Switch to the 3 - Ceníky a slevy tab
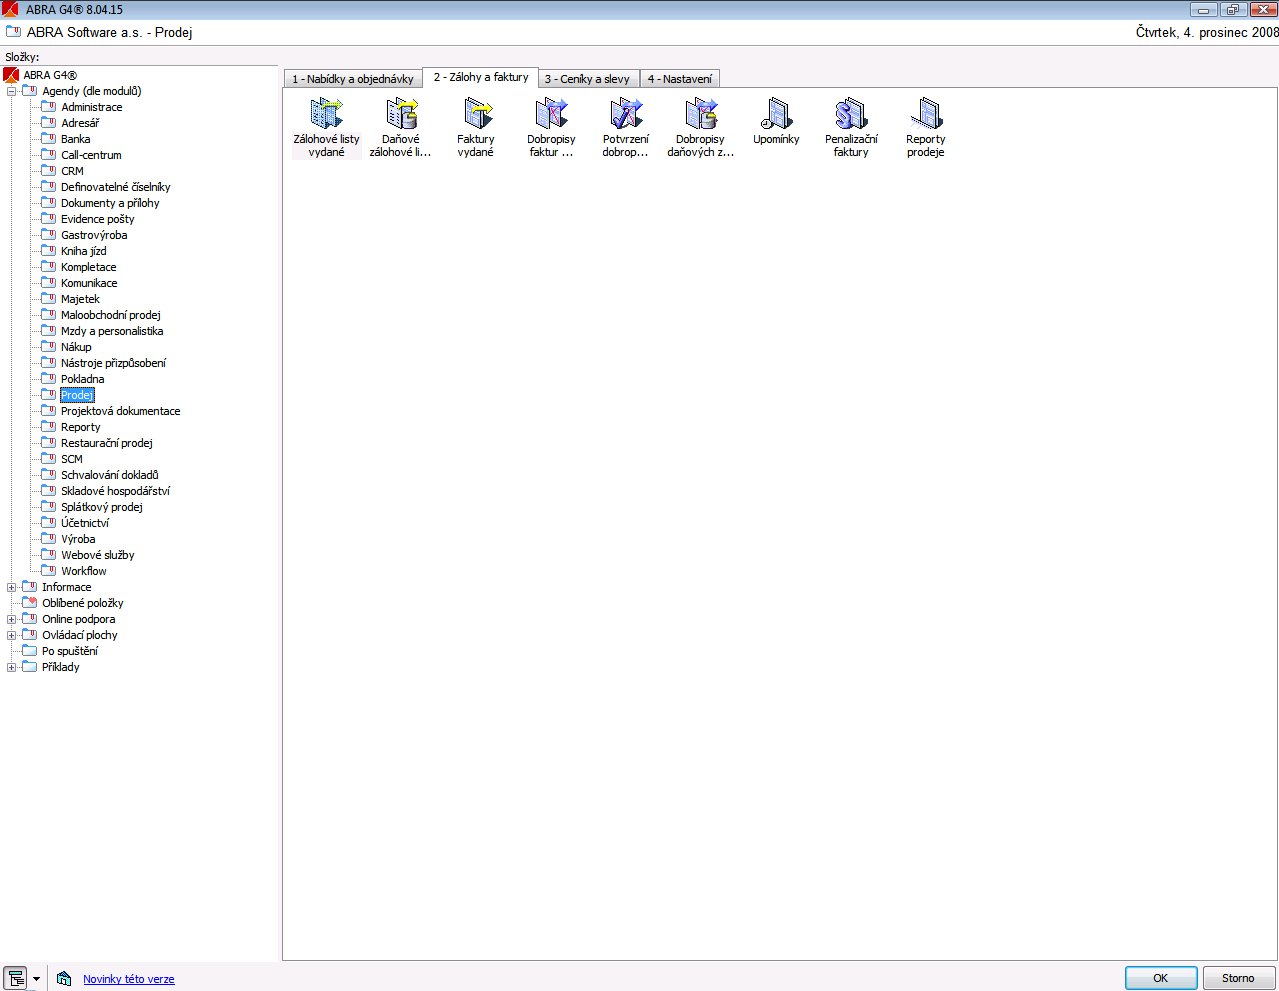Screen dimensions: 1279x991 pyautogui.click(x=587, y=79)
